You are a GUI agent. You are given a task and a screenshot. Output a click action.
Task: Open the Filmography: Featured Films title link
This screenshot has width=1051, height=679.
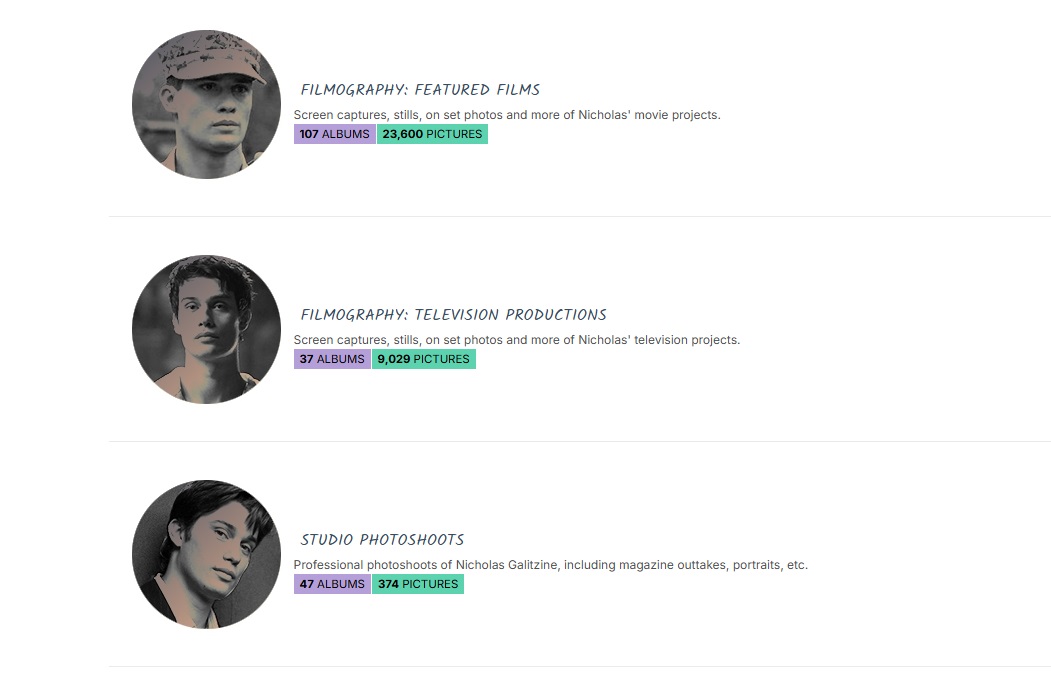point(420,90)
